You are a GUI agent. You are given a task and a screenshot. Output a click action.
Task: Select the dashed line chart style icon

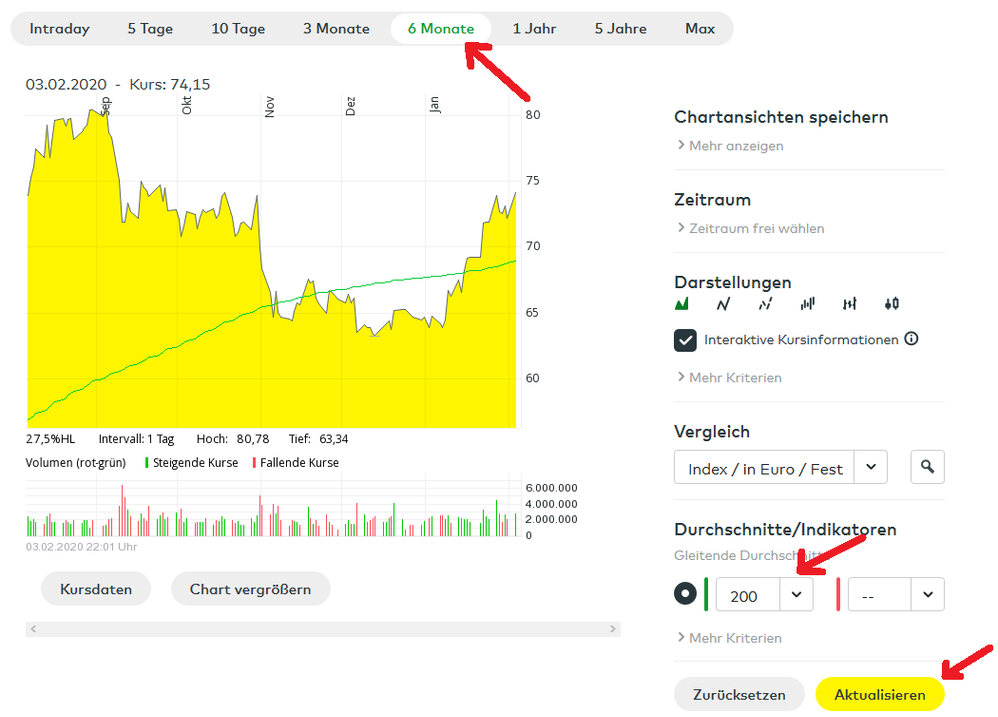click(x=766, y=304)
